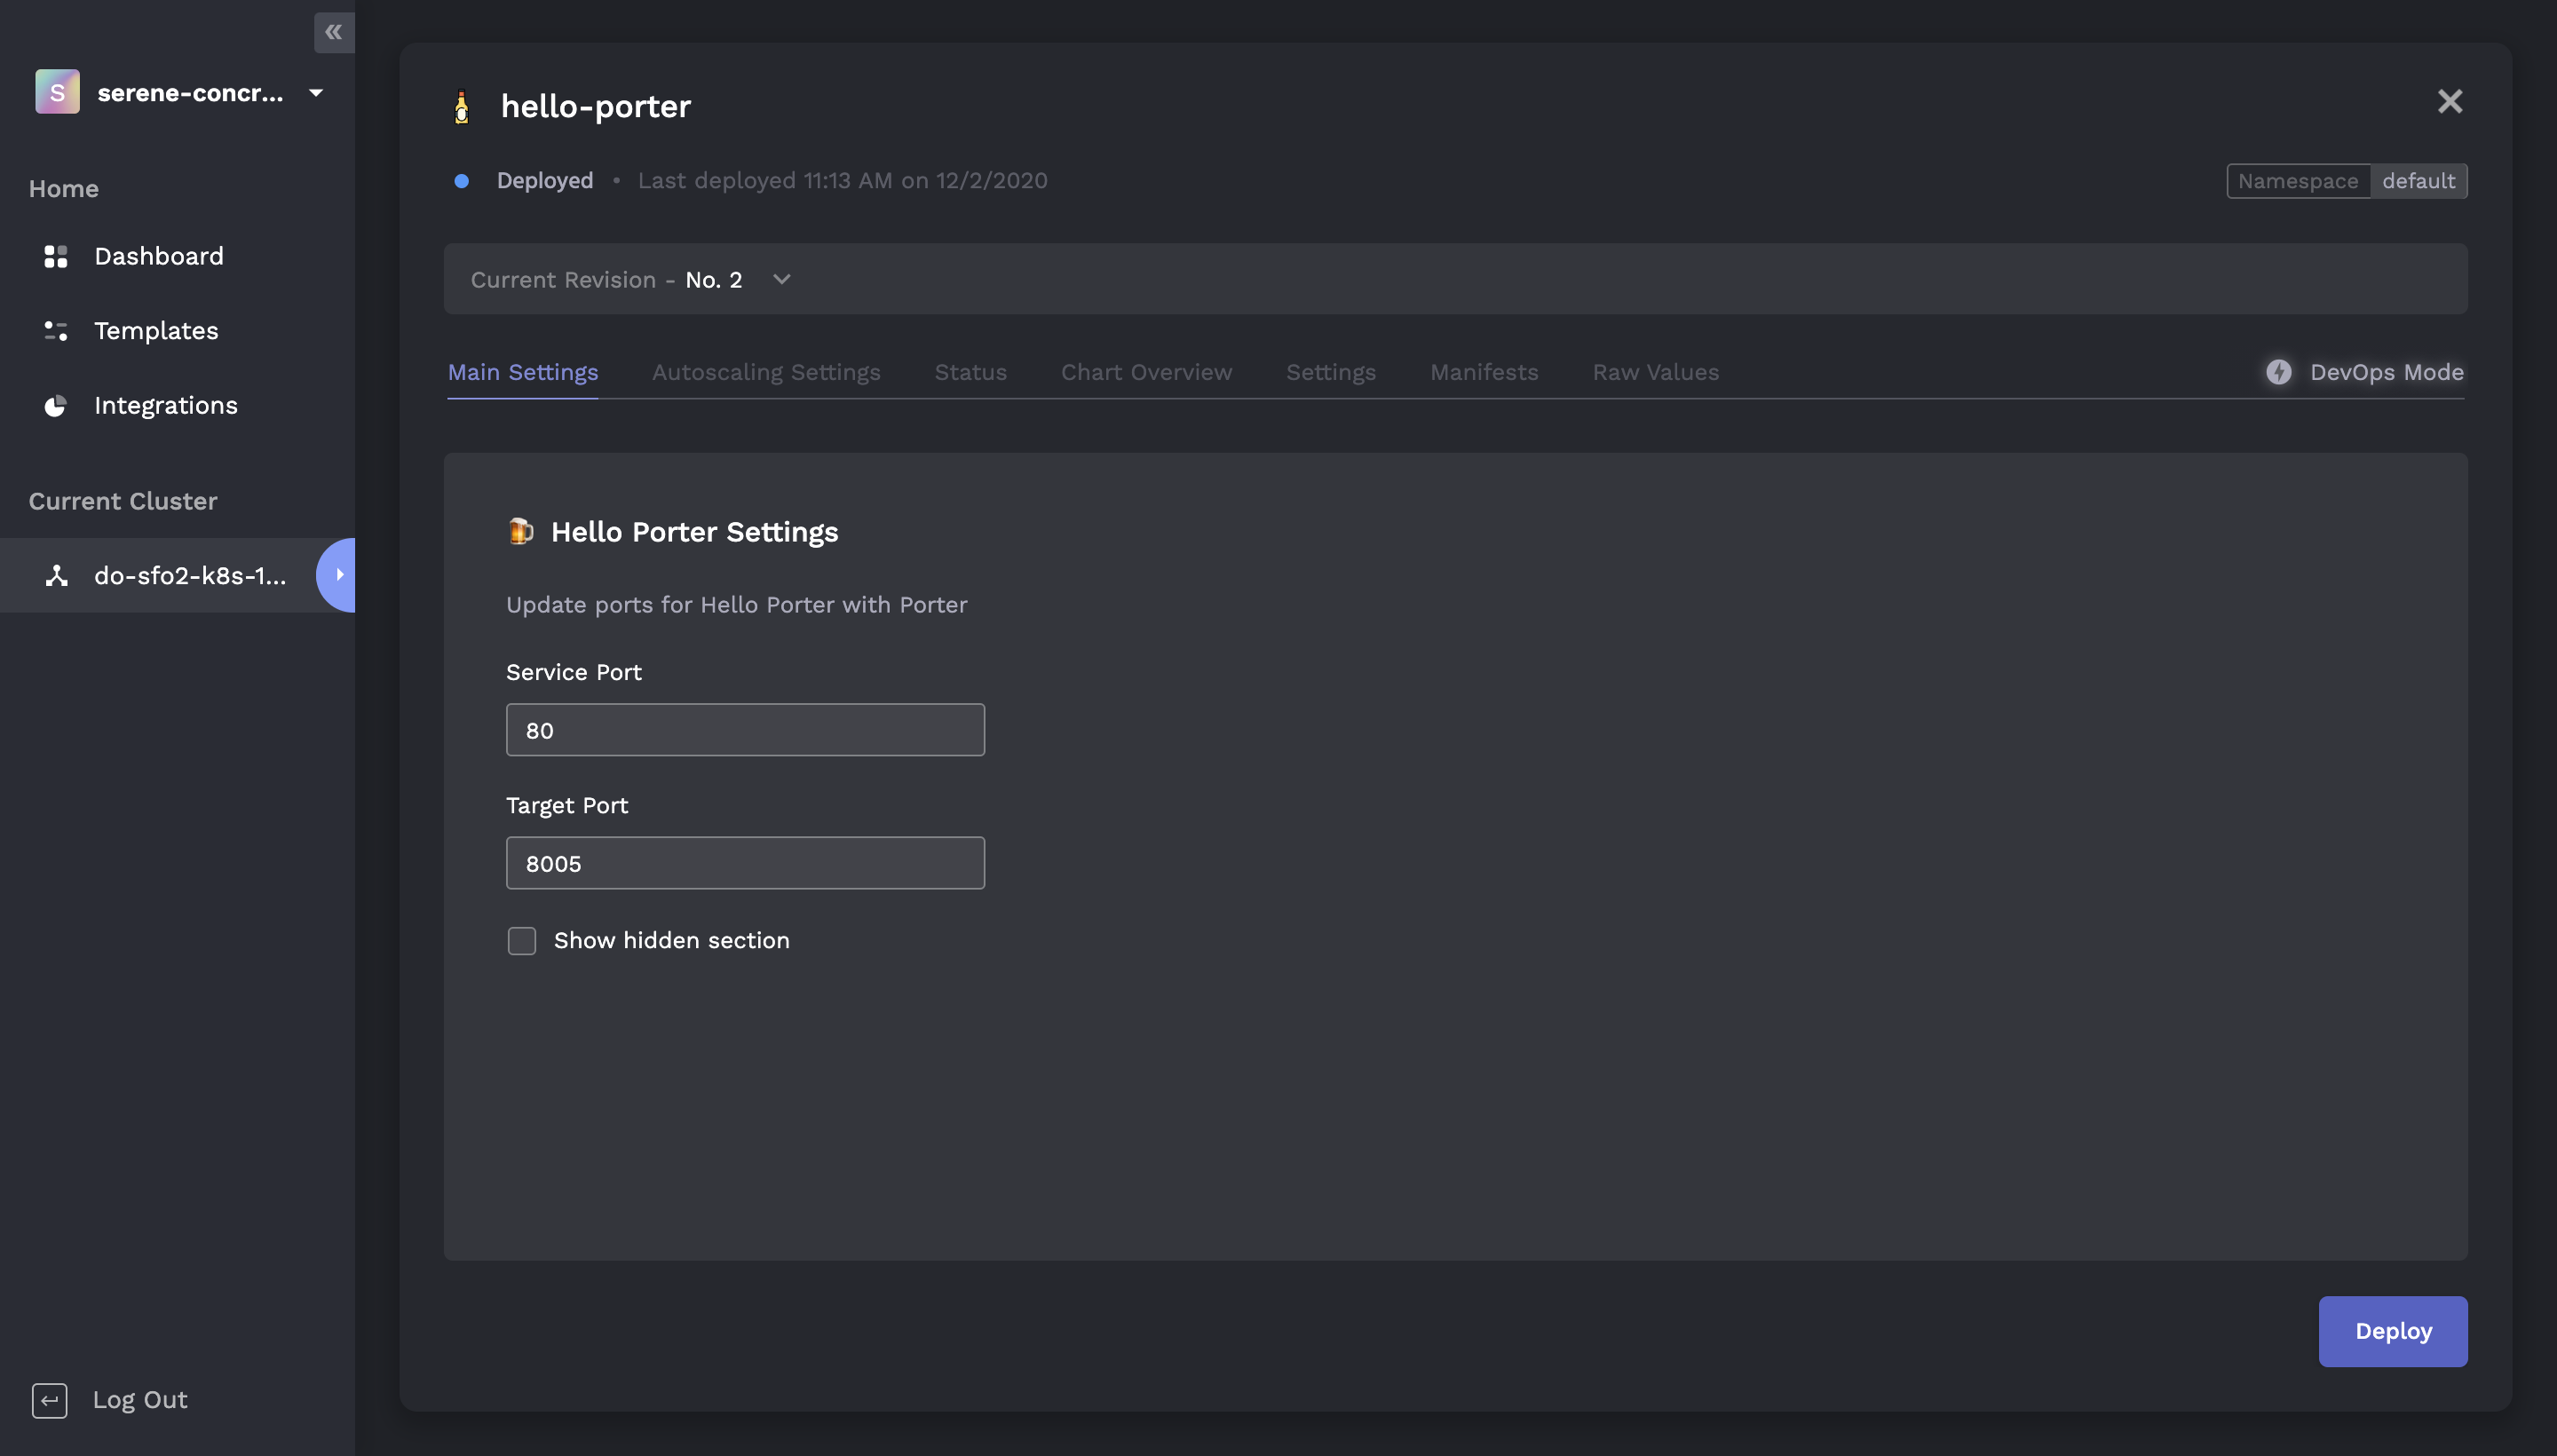The image size is (2557, 1456).
Task: Click the Log Out link
Action: click(140, 1400)
